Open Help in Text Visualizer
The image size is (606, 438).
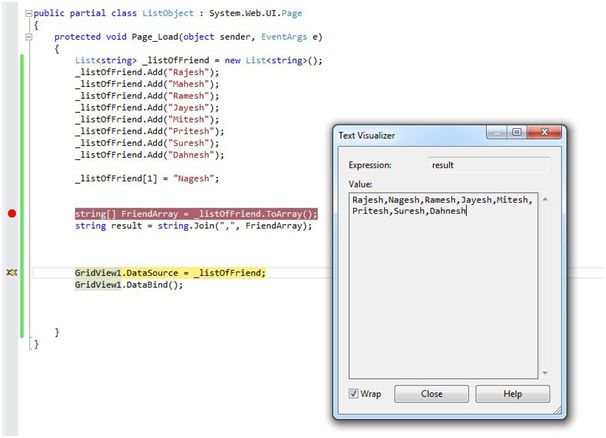(x=512, y=394)
